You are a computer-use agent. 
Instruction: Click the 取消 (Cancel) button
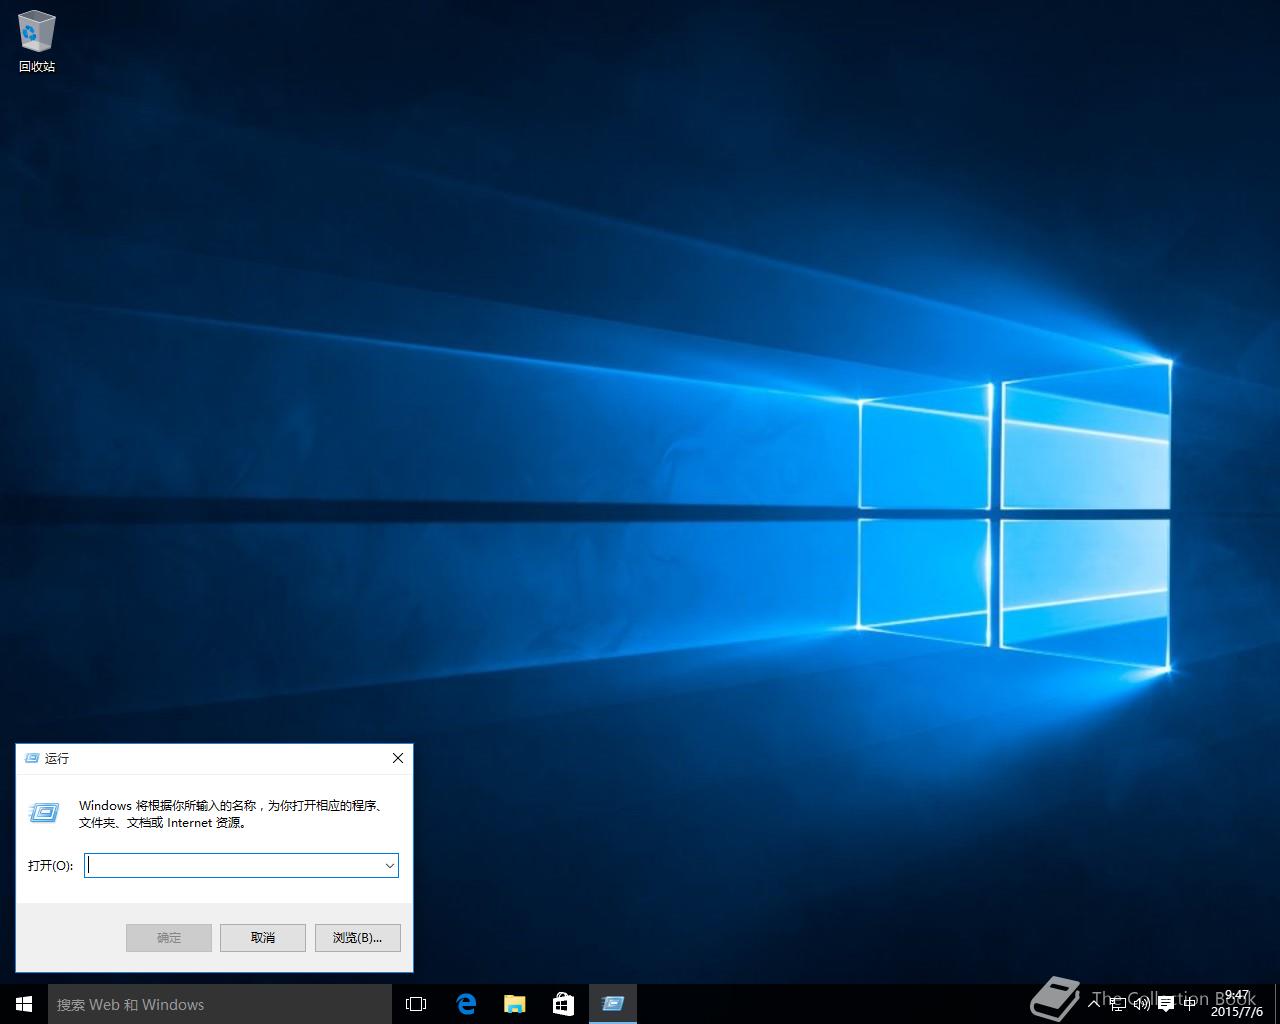pos(263,937)
